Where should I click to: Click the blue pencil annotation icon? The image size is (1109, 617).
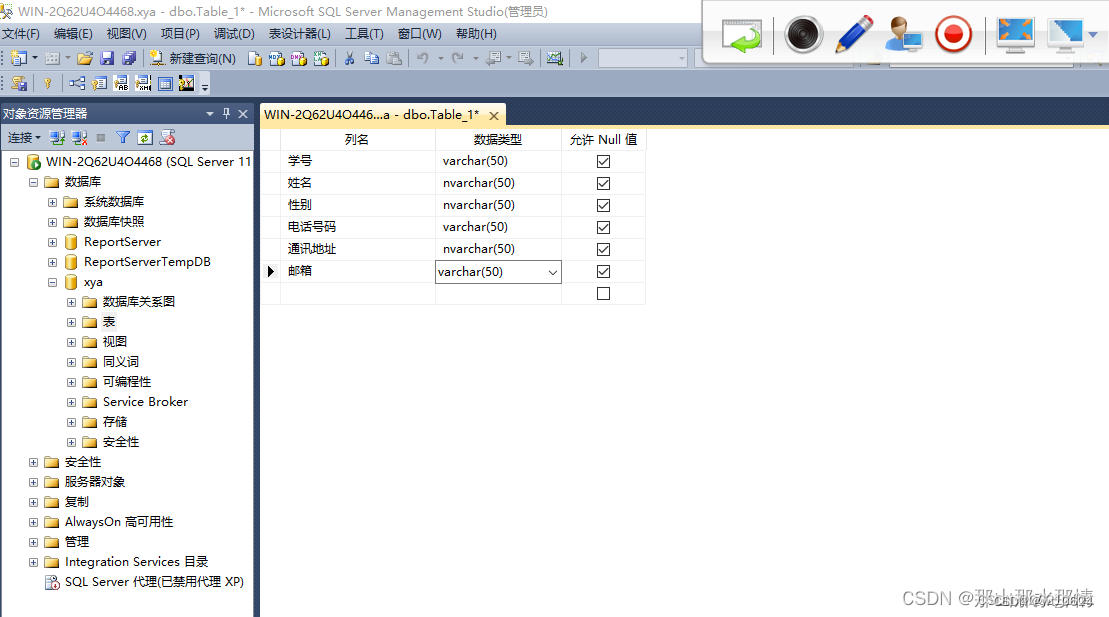(x=854, y=34)
